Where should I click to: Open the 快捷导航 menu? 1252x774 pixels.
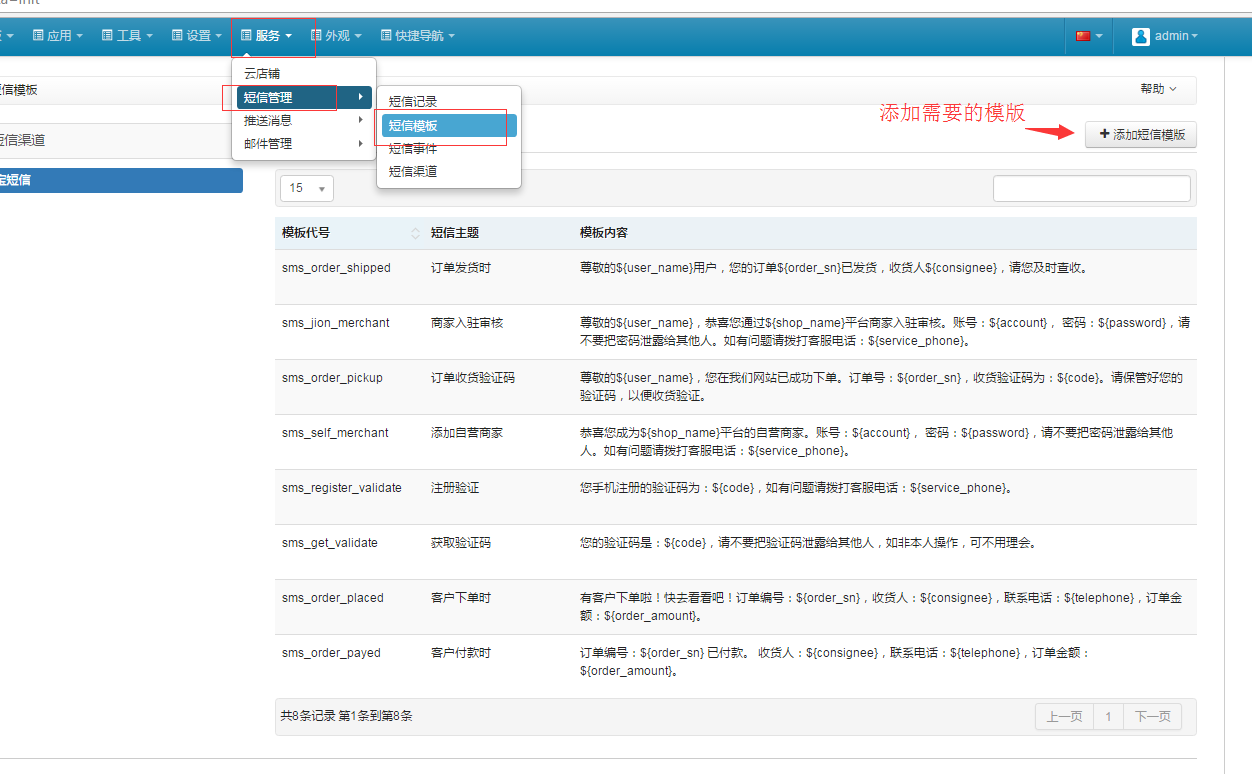click(x=417, y=36)
